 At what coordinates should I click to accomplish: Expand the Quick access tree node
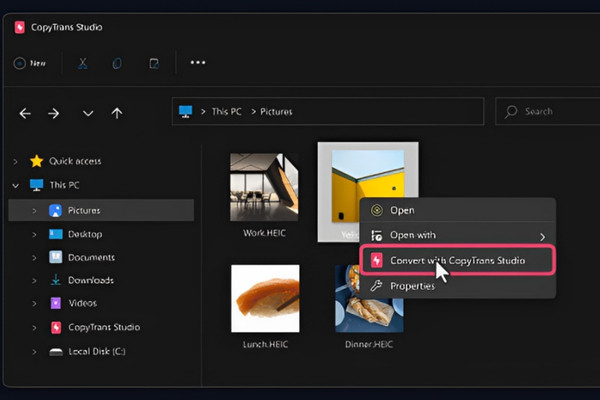coord(15,162)
